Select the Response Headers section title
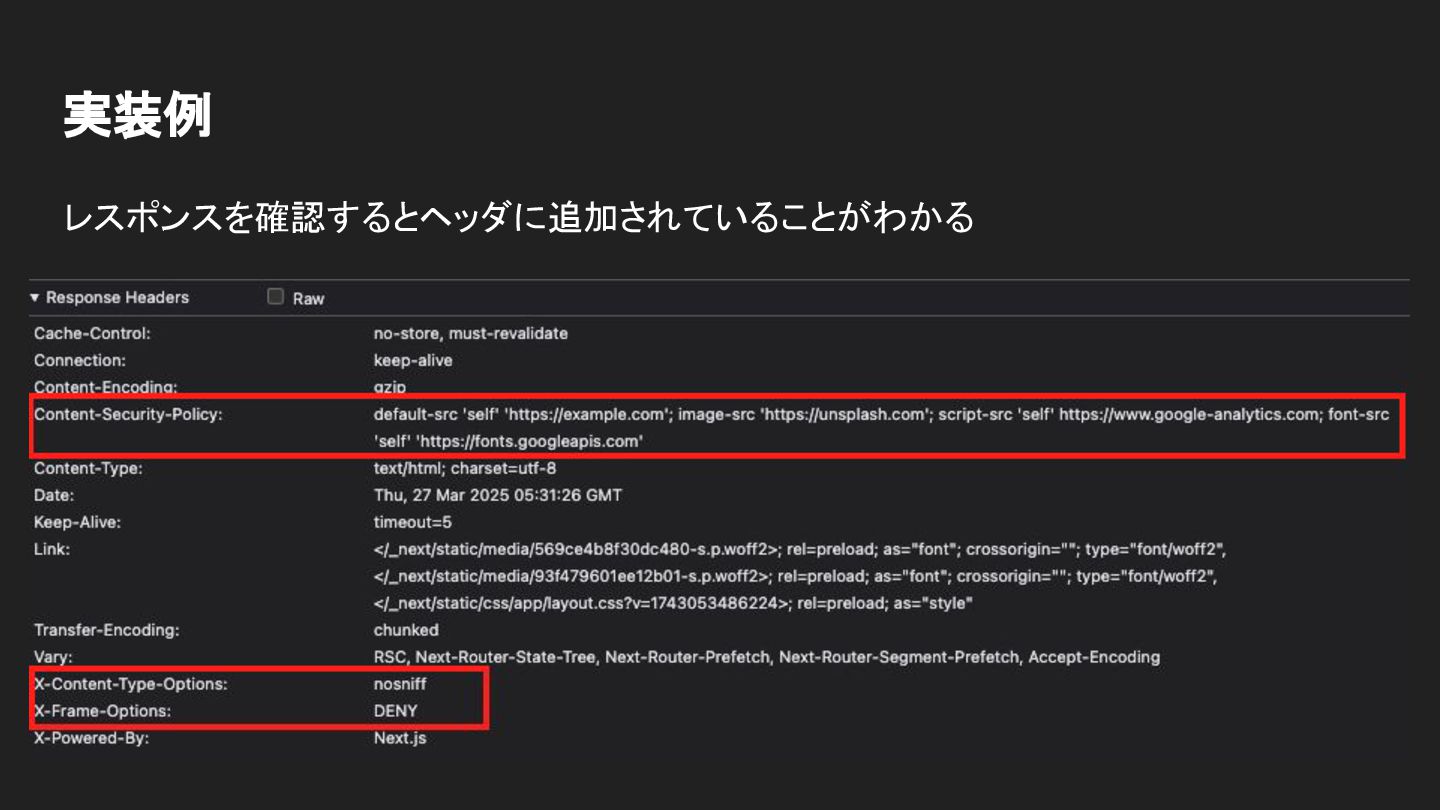 [117, 298]
